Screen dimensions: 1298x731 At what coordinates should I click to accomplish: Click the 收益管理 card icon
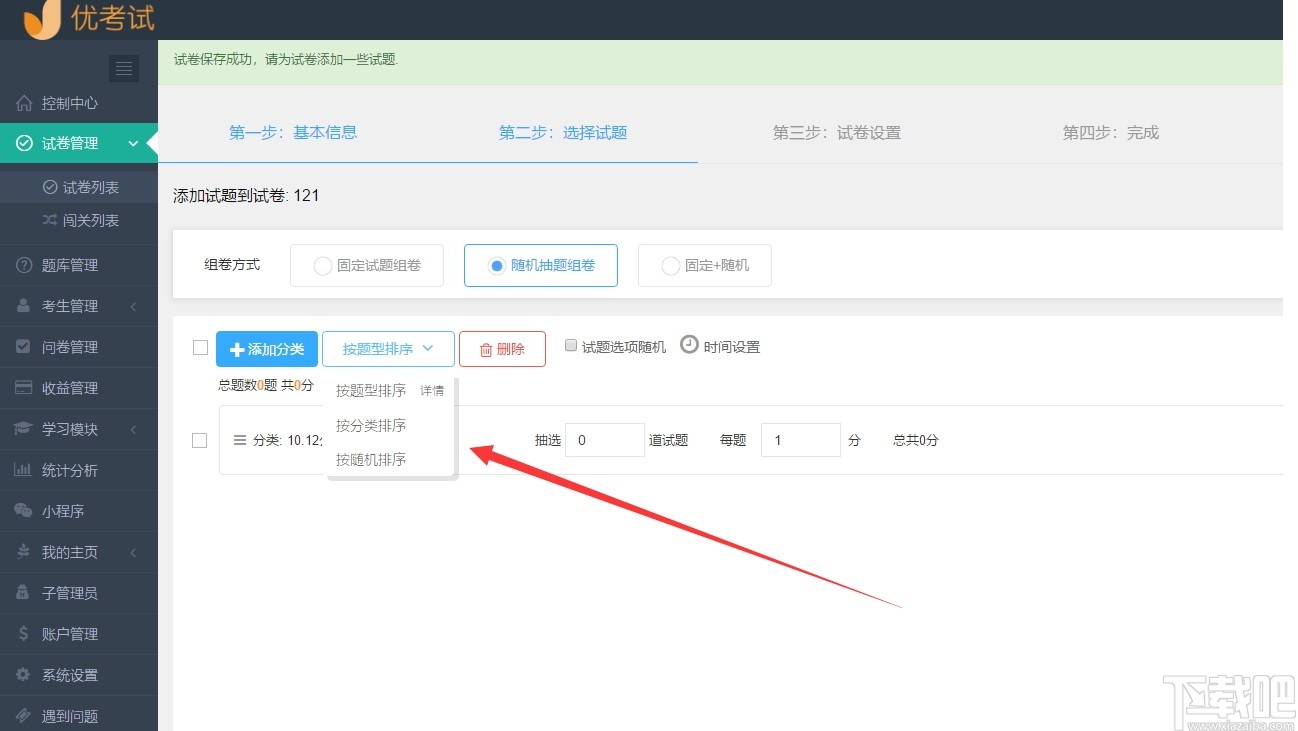24,388
